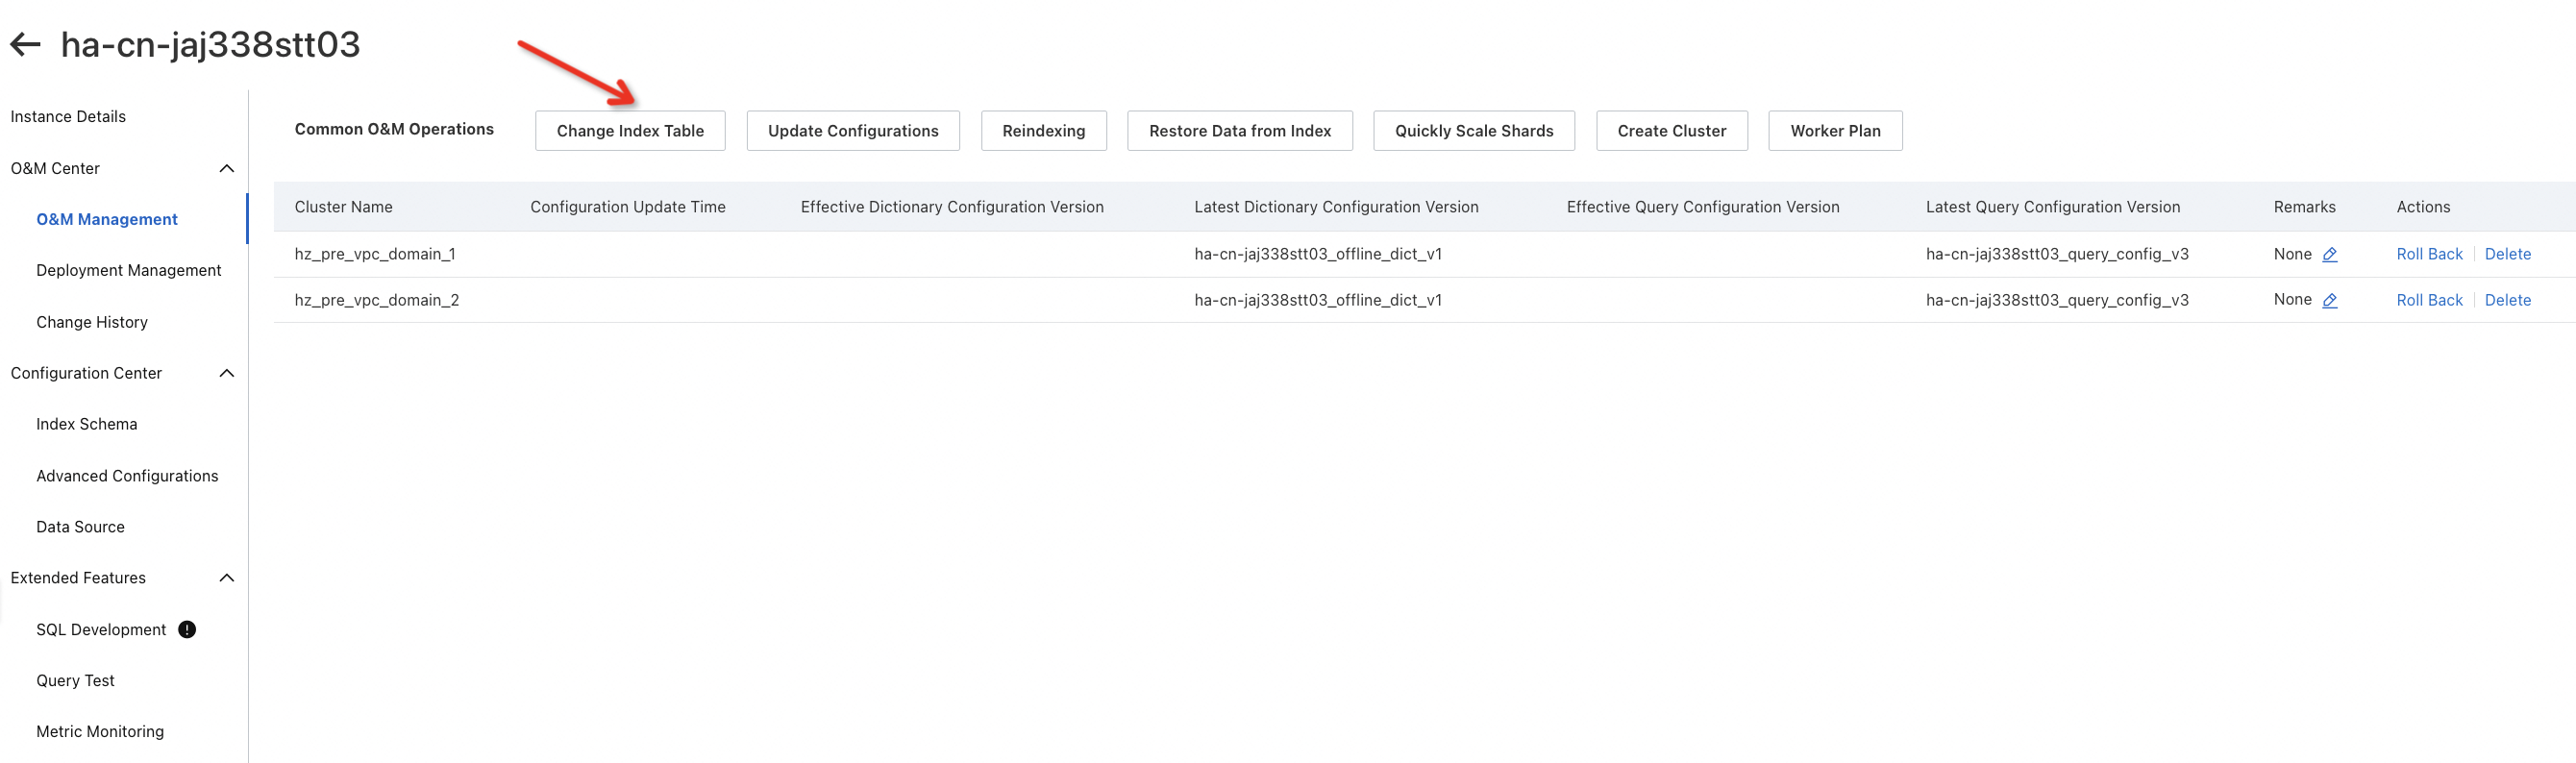Open Advanced Configurations

click(x=127, y=476)
